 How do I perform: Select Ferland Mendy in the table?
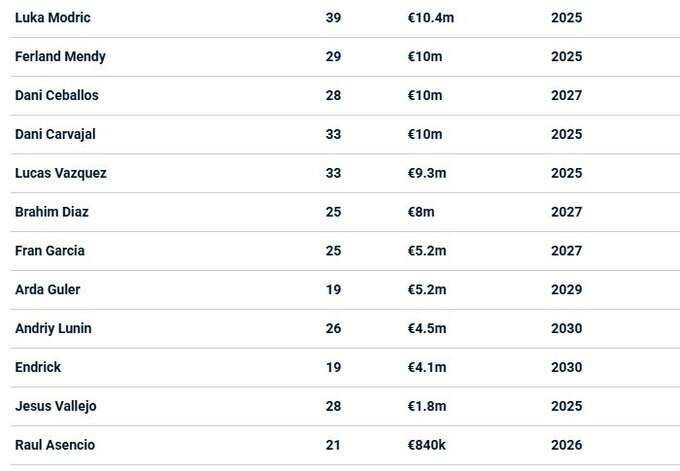tap(60, 57)
